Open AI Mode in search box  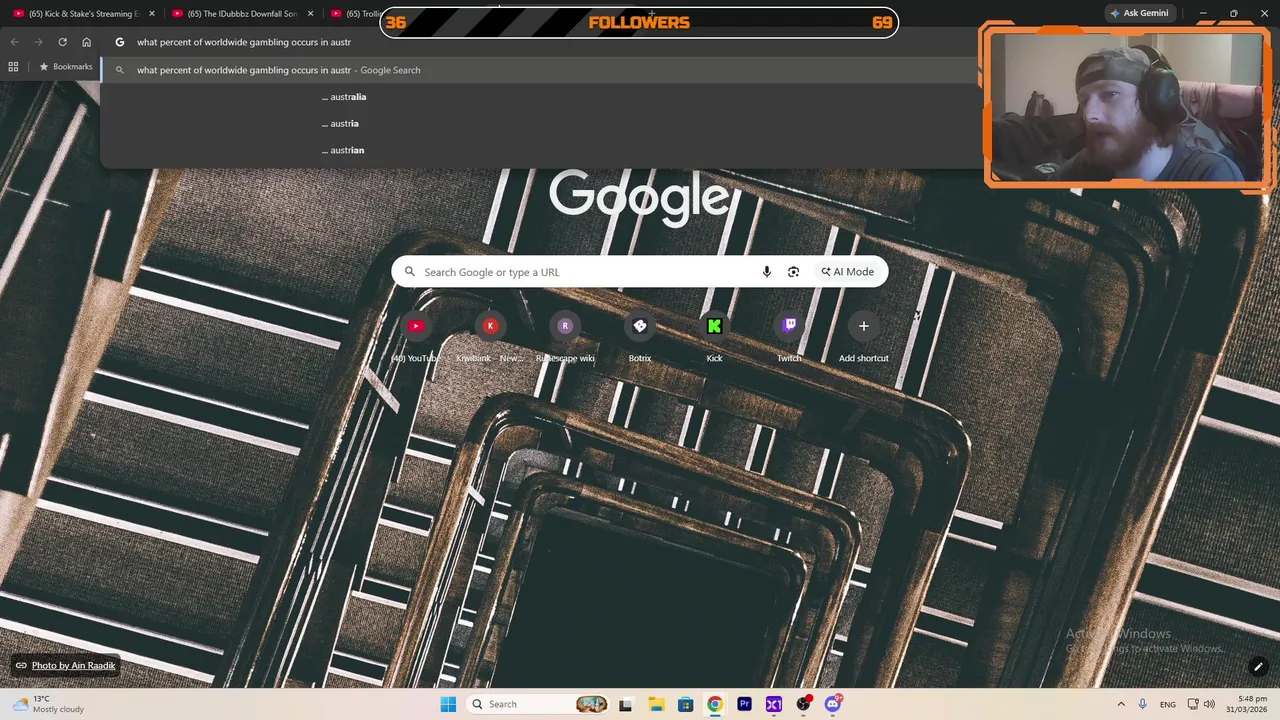pos(848,272)
